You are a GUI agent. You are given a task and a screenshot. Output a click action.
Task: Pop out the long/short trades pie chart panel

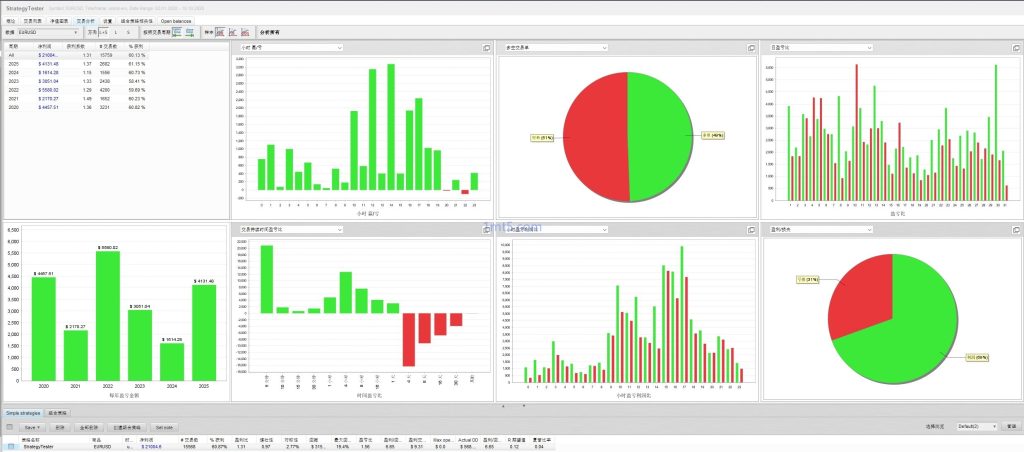[751, 47]
